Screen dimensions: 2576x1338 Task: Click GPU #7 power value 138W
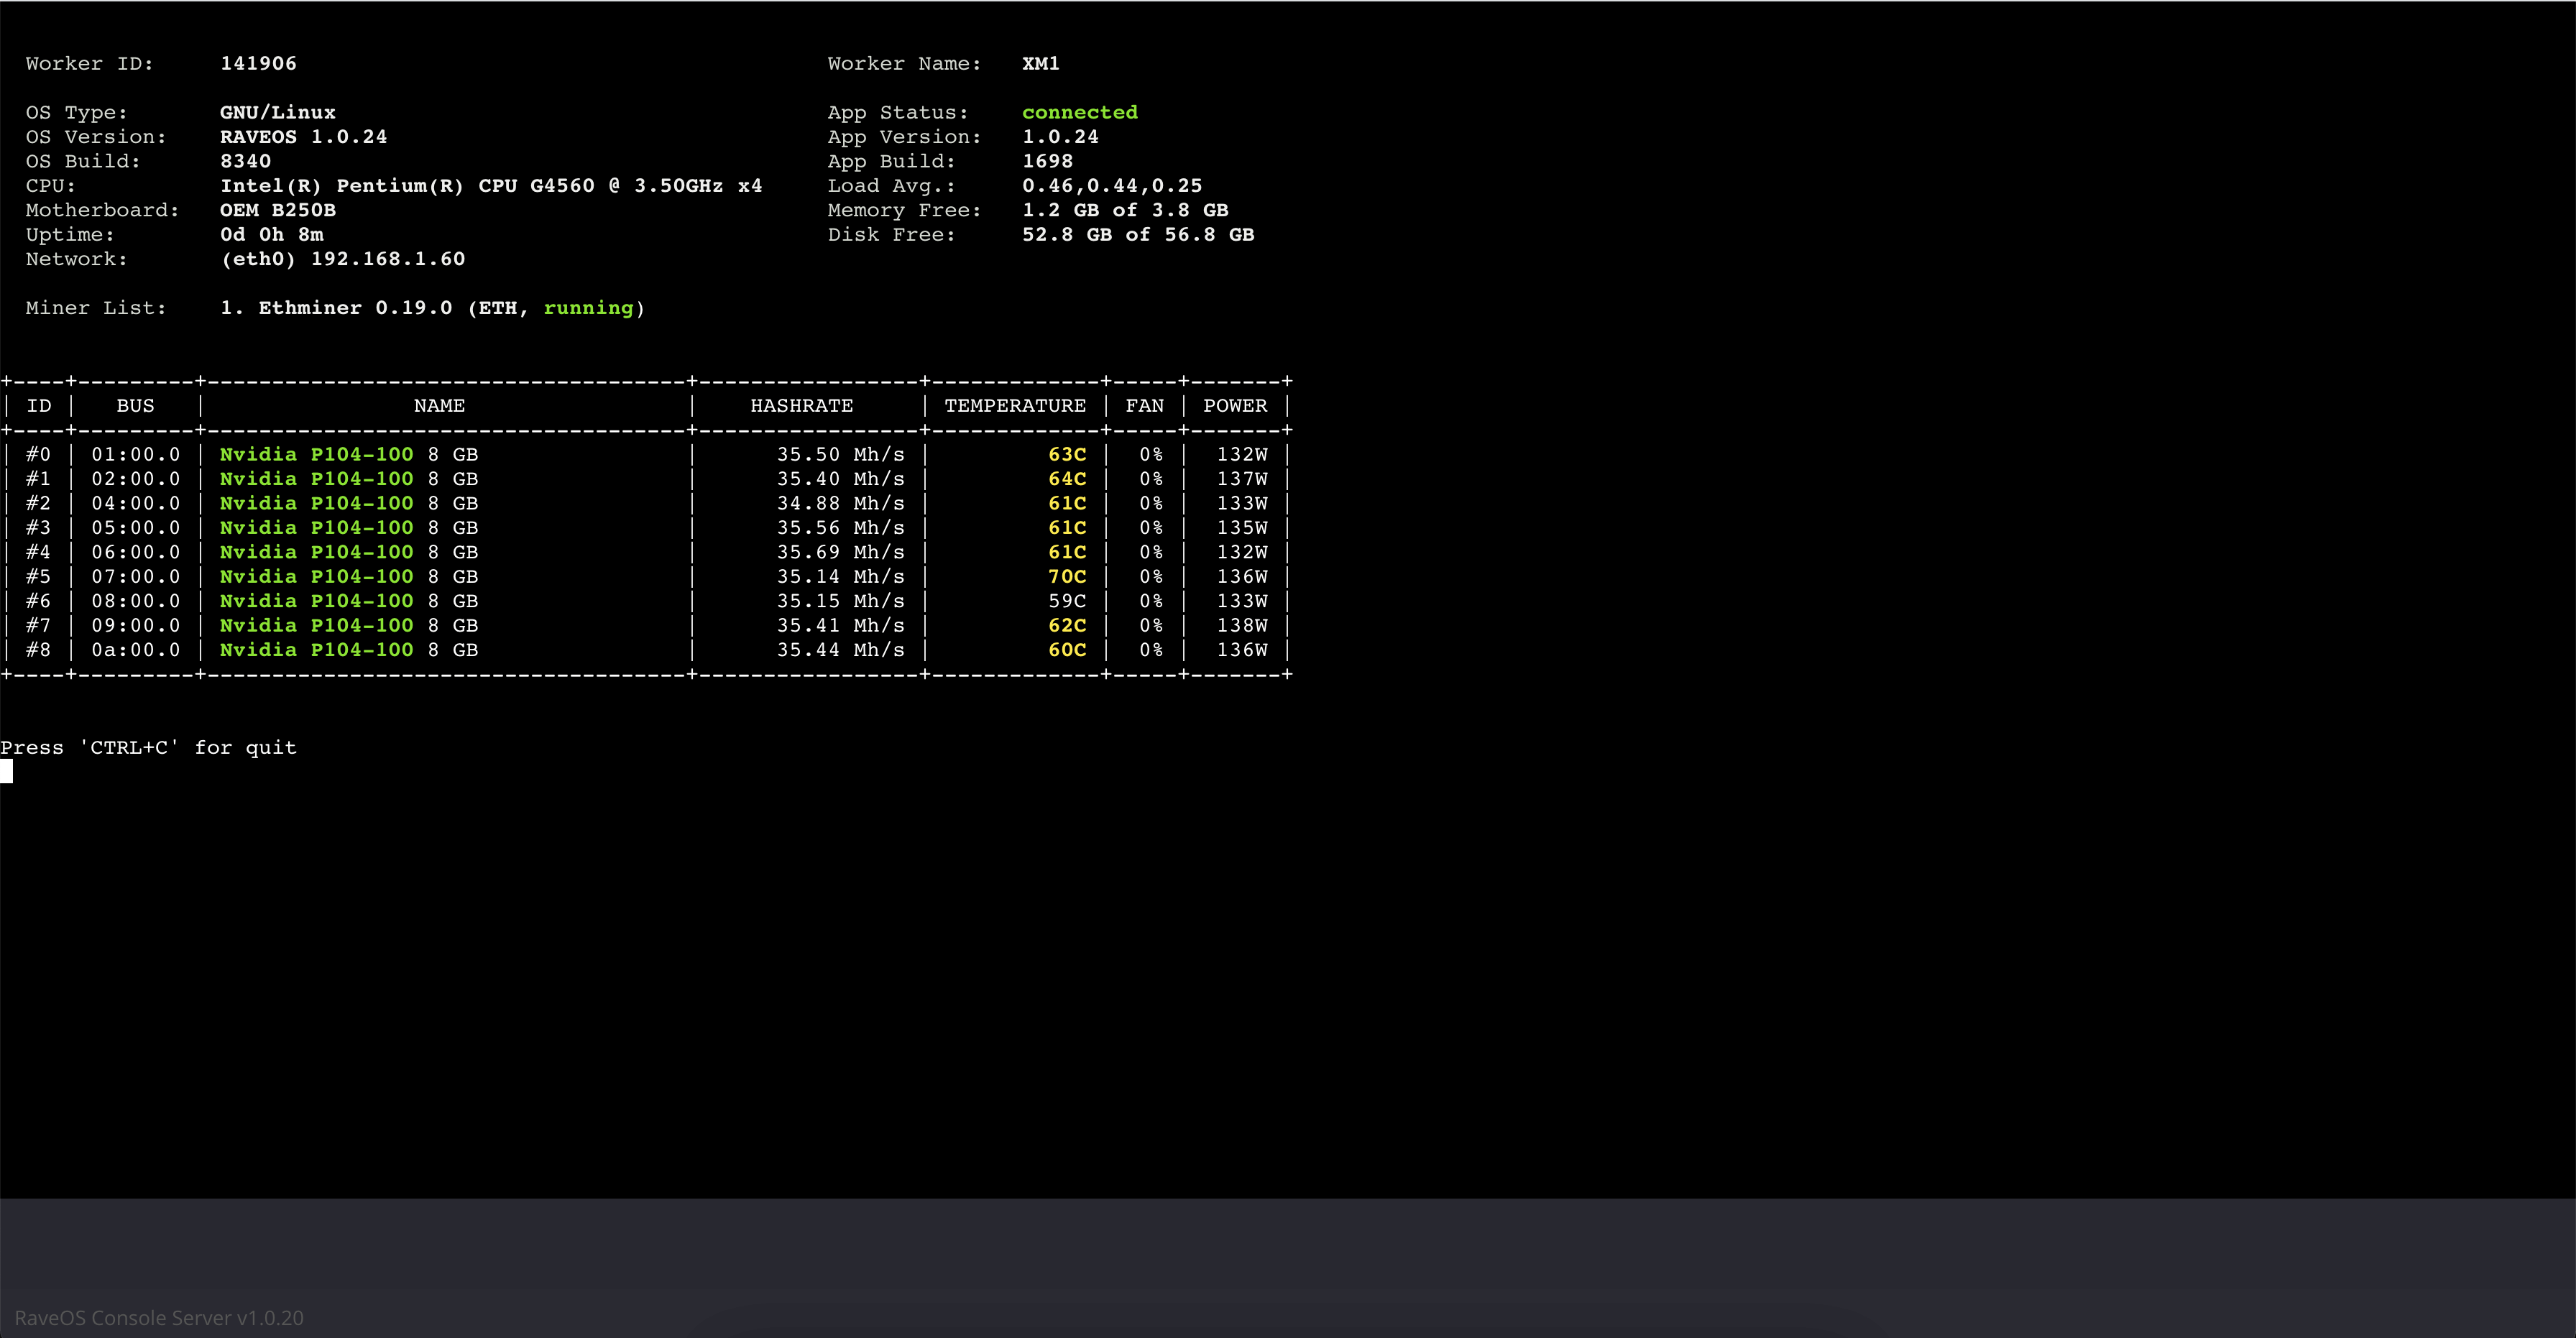[1241, 626]
